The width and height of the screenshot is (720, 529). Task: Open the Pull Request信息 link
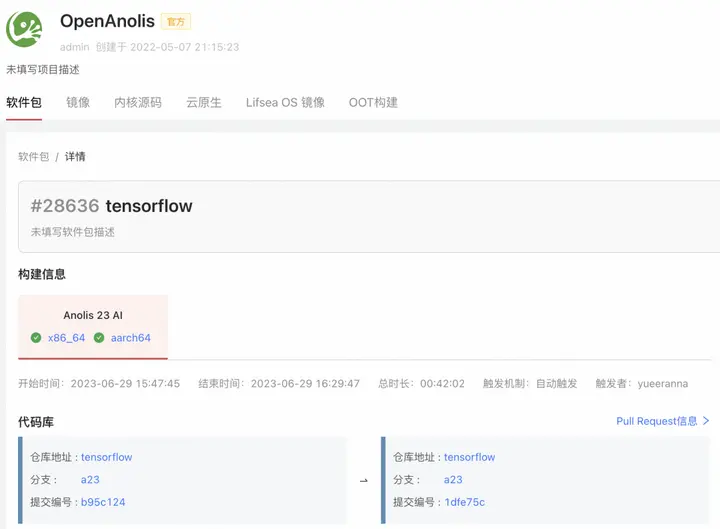[x=657, y=421]
